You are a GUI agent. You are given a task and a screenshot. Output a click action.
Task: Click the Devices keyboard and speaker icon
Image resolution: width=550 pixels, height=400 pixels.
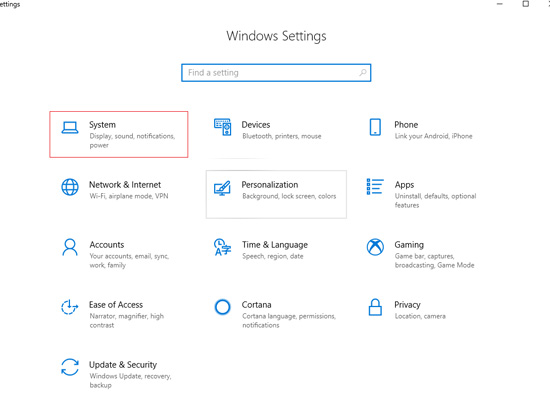(x=223, y=127)
